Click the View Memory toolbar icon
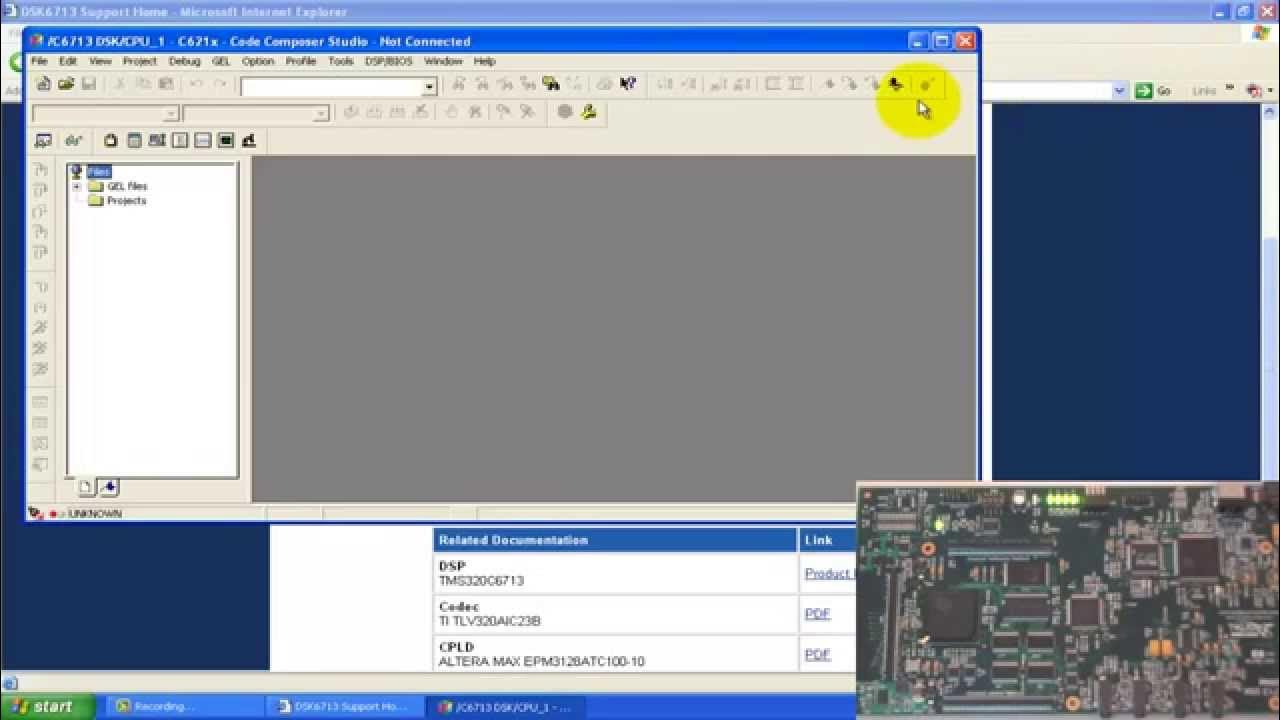This screenshot has width=1280, height=720. tap(157, 140)
